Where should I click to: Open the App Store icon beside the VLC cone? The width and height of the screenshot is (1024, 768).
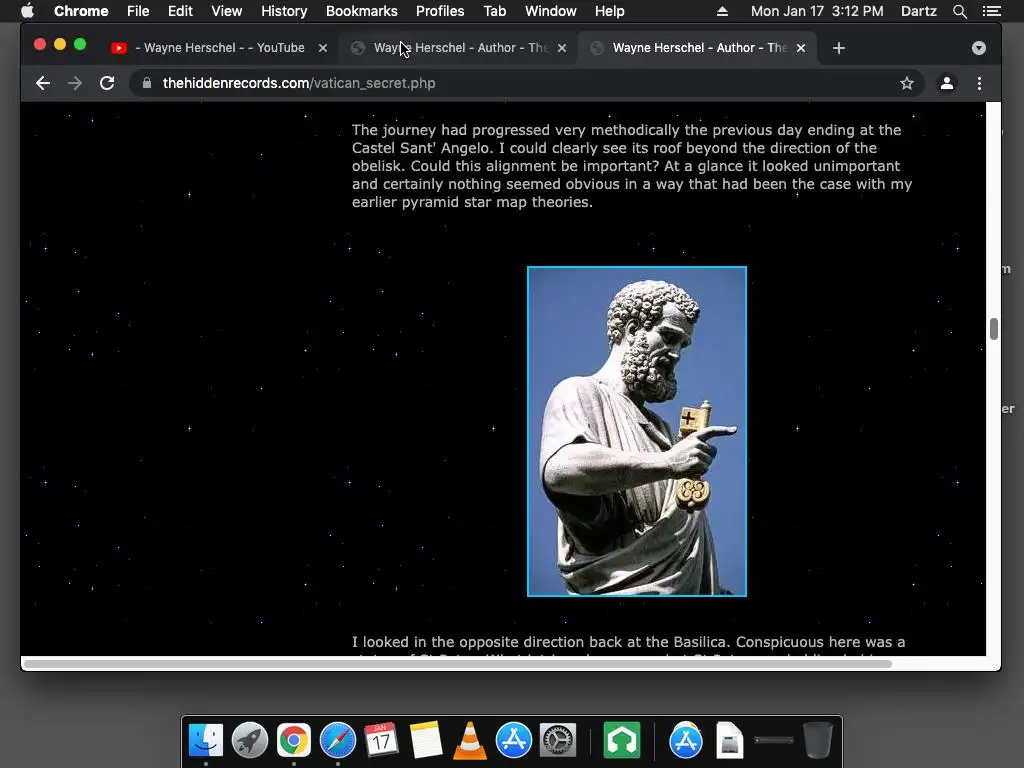click(x=514, y=740)
